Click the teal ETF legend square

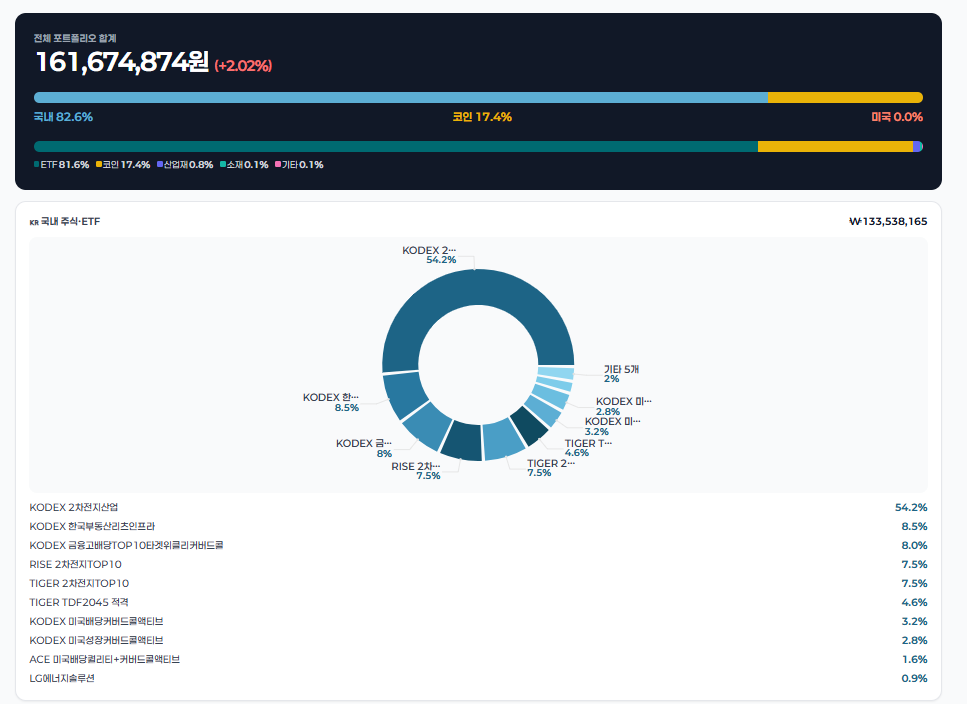pyautogui.click(x=36, y=165)
